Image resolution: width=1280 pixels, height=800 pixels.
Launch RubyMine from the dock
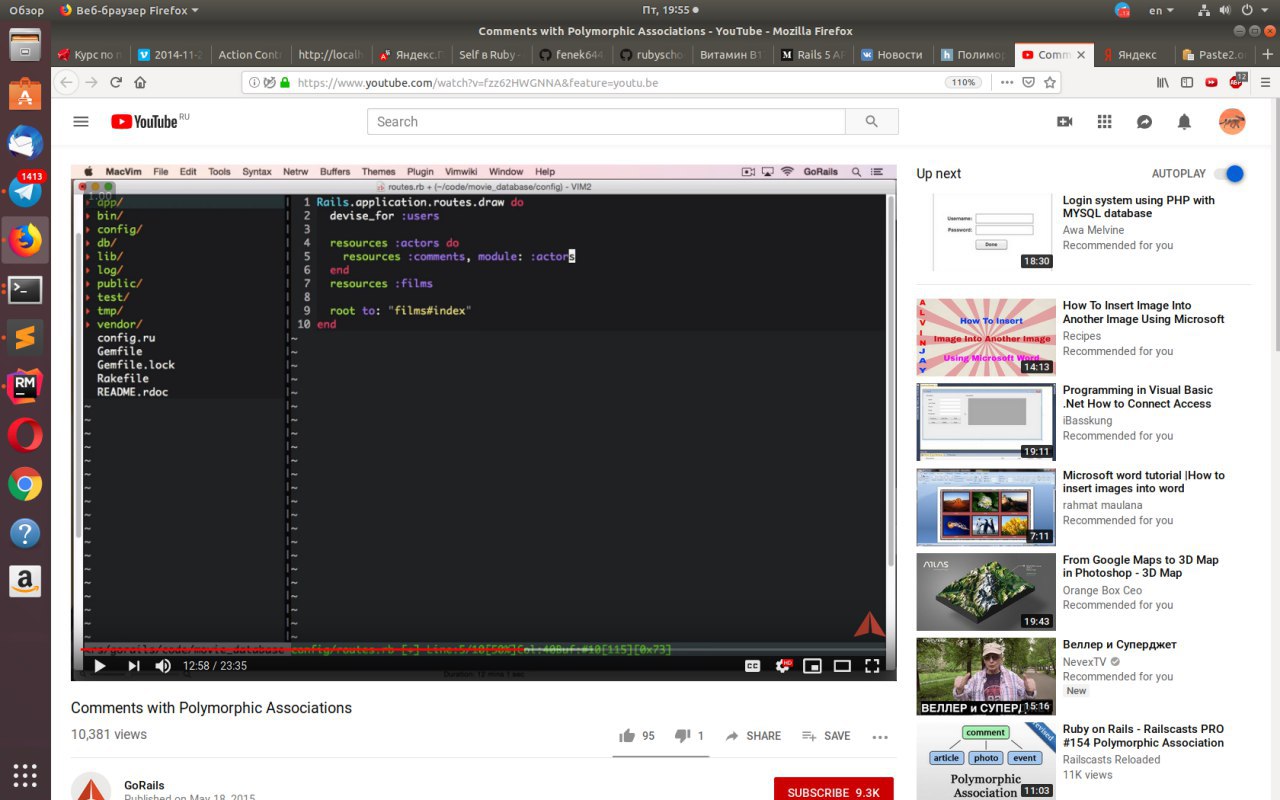(25, 386)
